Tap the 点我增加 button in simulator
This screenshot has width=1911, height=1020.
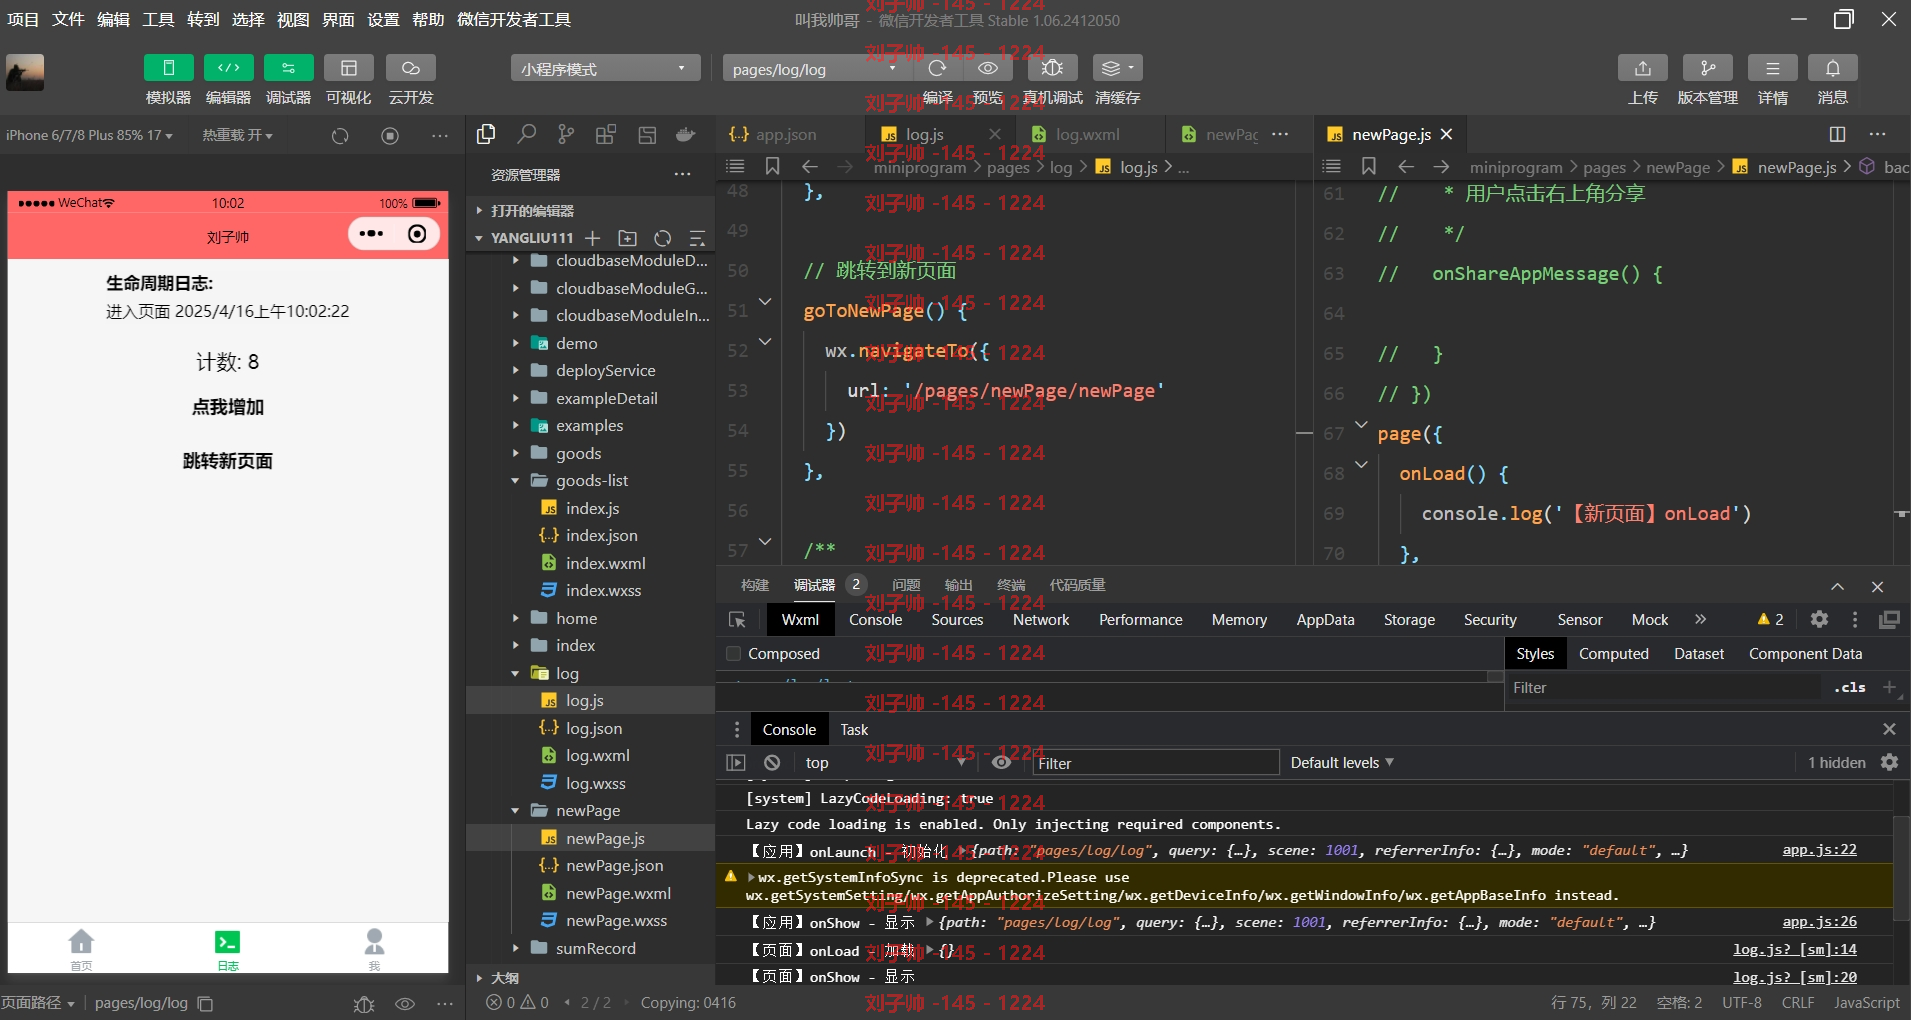coord(228,407)
